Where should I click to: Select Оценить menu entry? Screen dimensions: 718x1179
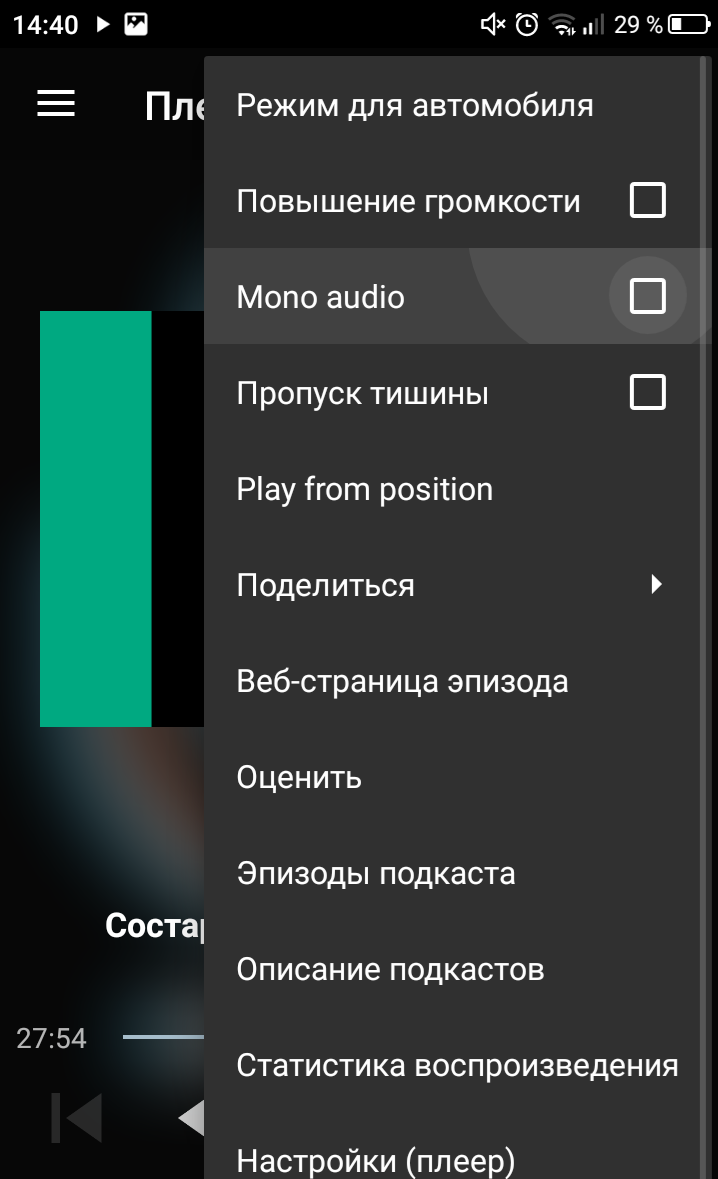(x=457, y=777)
